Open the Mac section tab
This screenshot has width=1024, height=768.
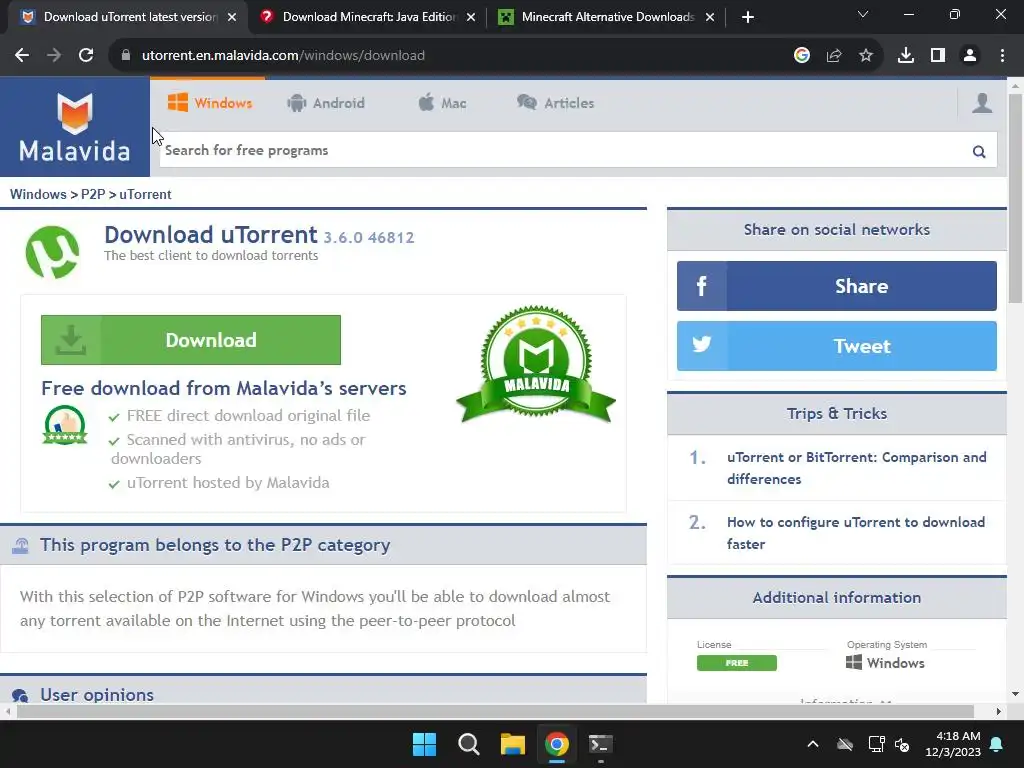click(x=441, y=103)
